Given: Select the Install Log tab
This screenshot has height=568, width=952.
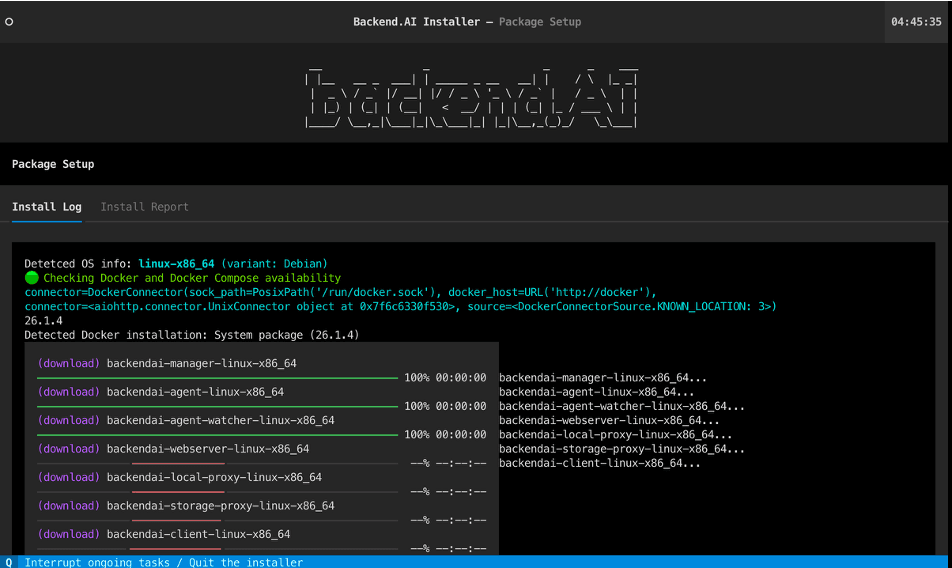Looking at the screenshot, I should [x=46, y=207].
